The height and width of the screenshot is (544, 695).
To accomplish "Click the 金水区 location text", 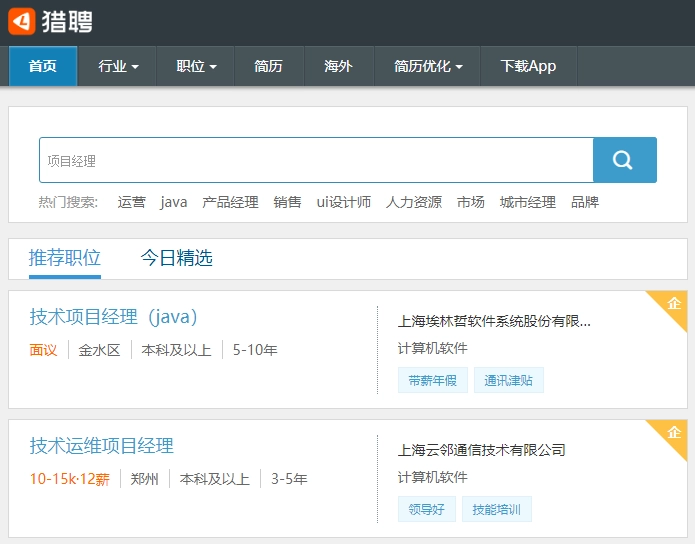I will (x=99, y=350).
